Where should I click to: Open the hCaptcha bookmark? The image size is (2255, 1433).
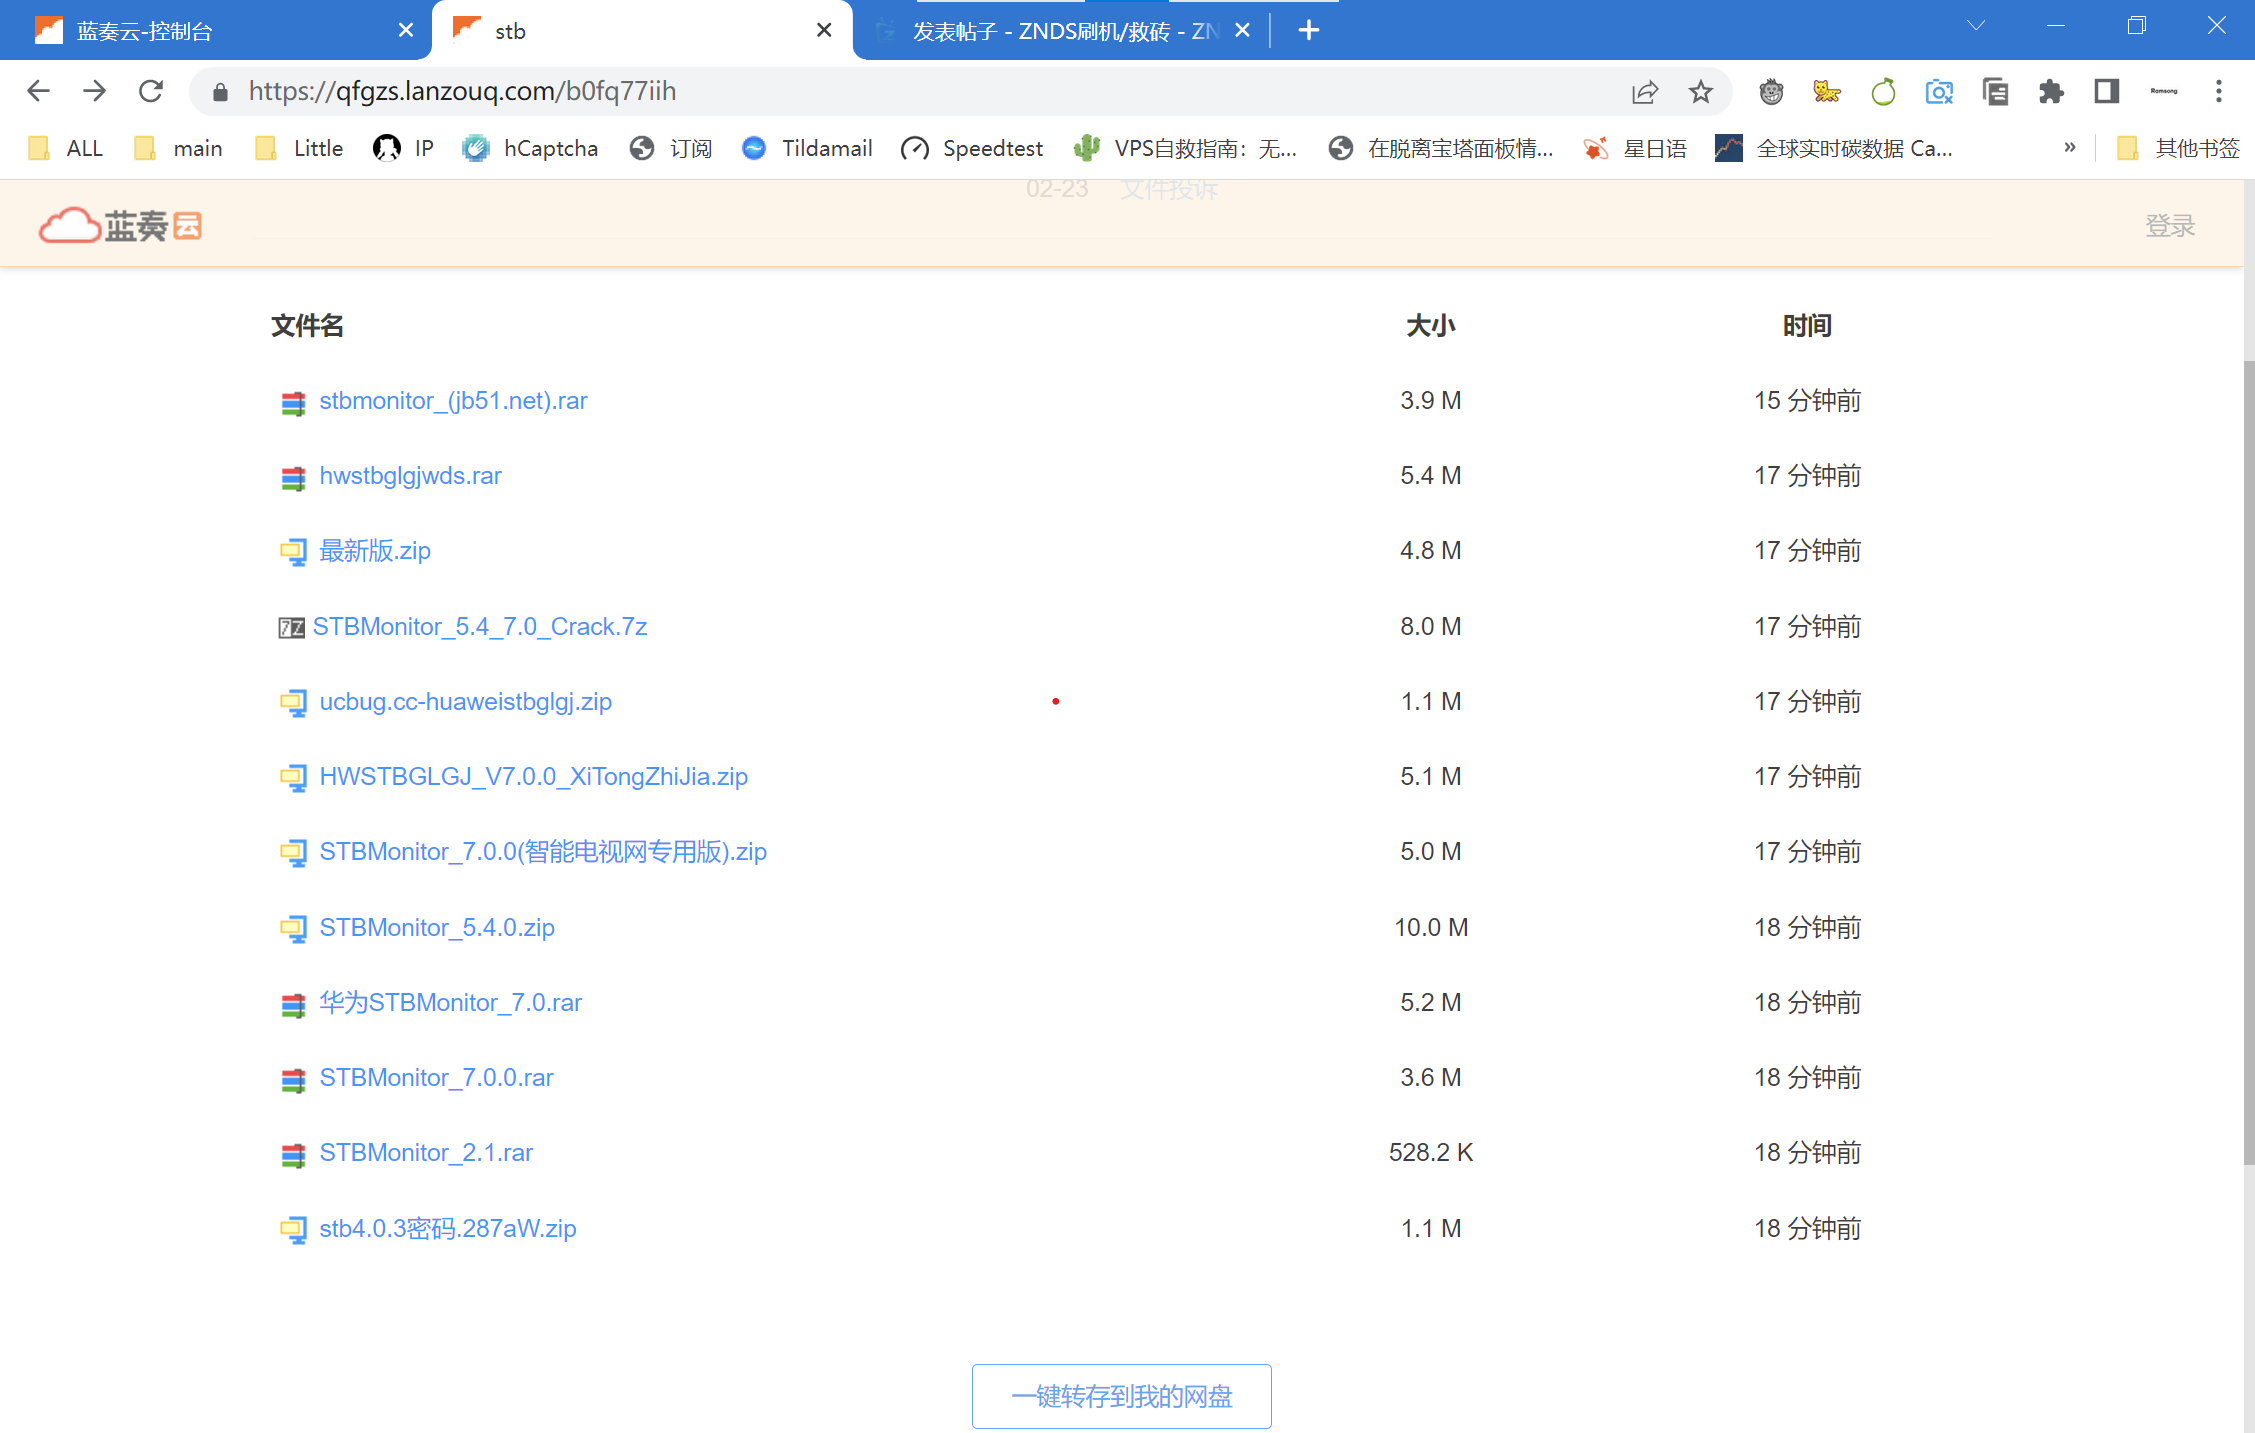click(530, 148)
